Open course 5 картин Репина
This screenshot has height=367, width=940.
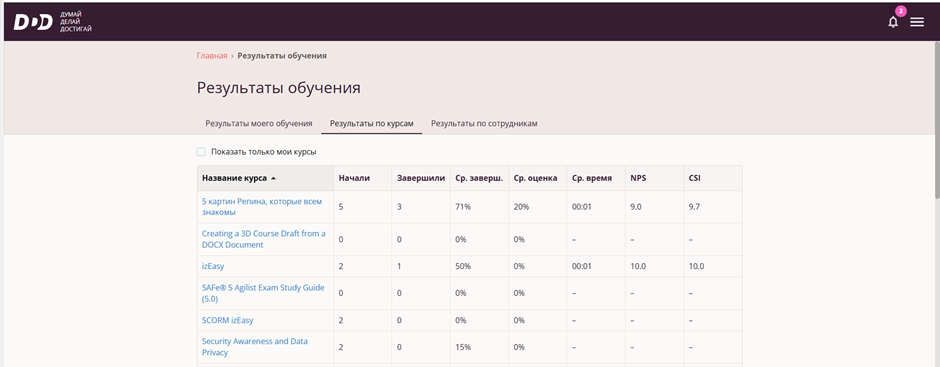click(262, 206)
